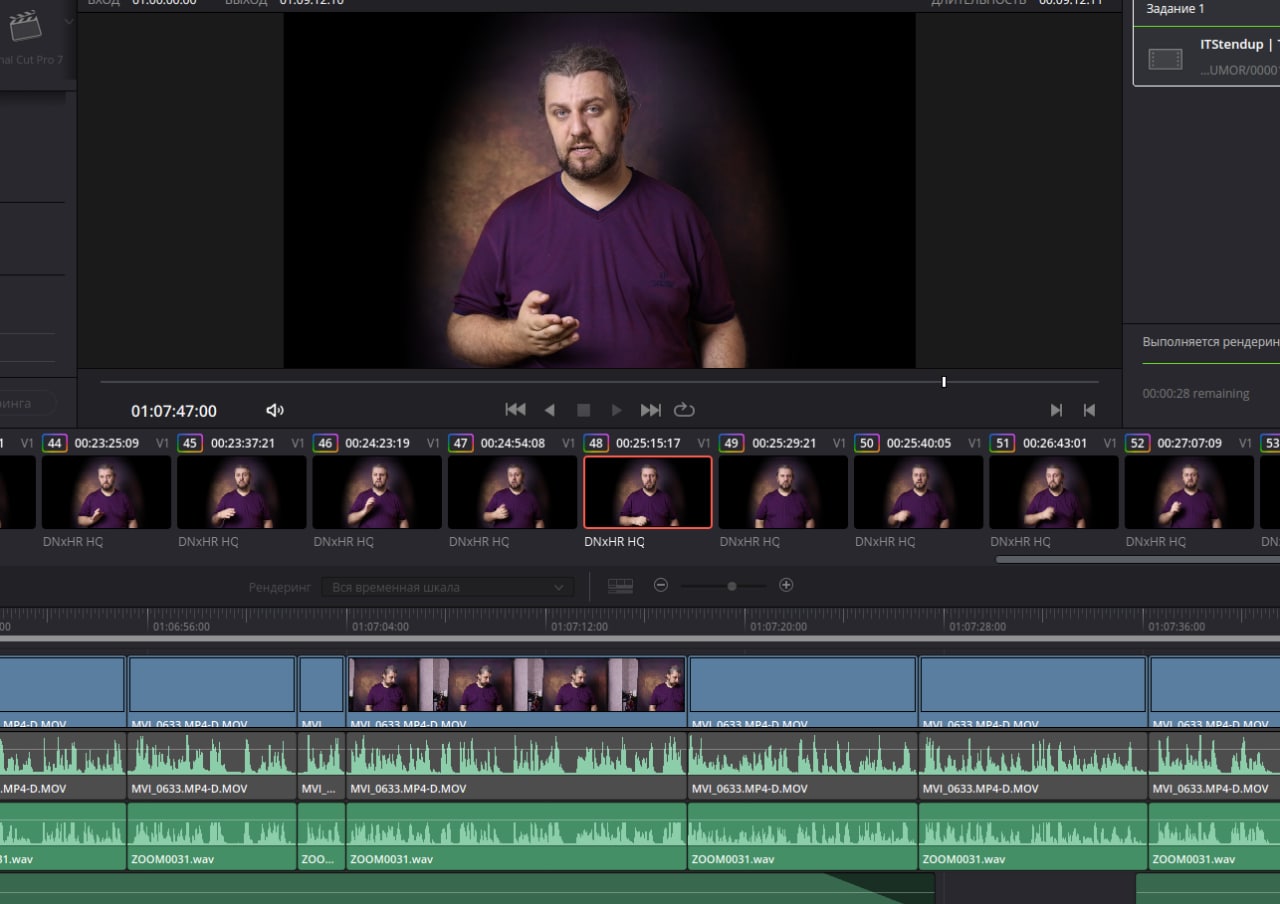Select clip 52 thumbnail
The height and width of the screenshot is (904, 1280).
click(x=1189, y=492)
